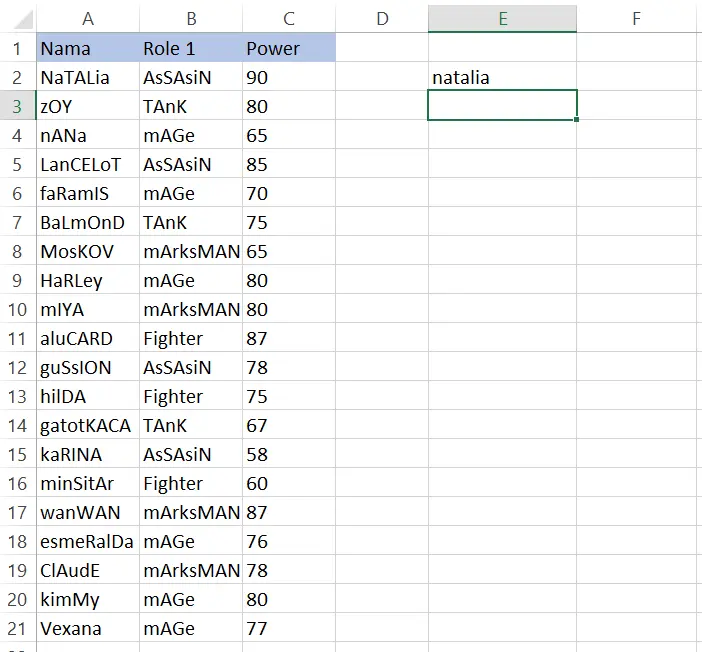This screenshot has height=652, width=702.
Task: Select cell containing 'hilDA'
Action: [88, 396]
